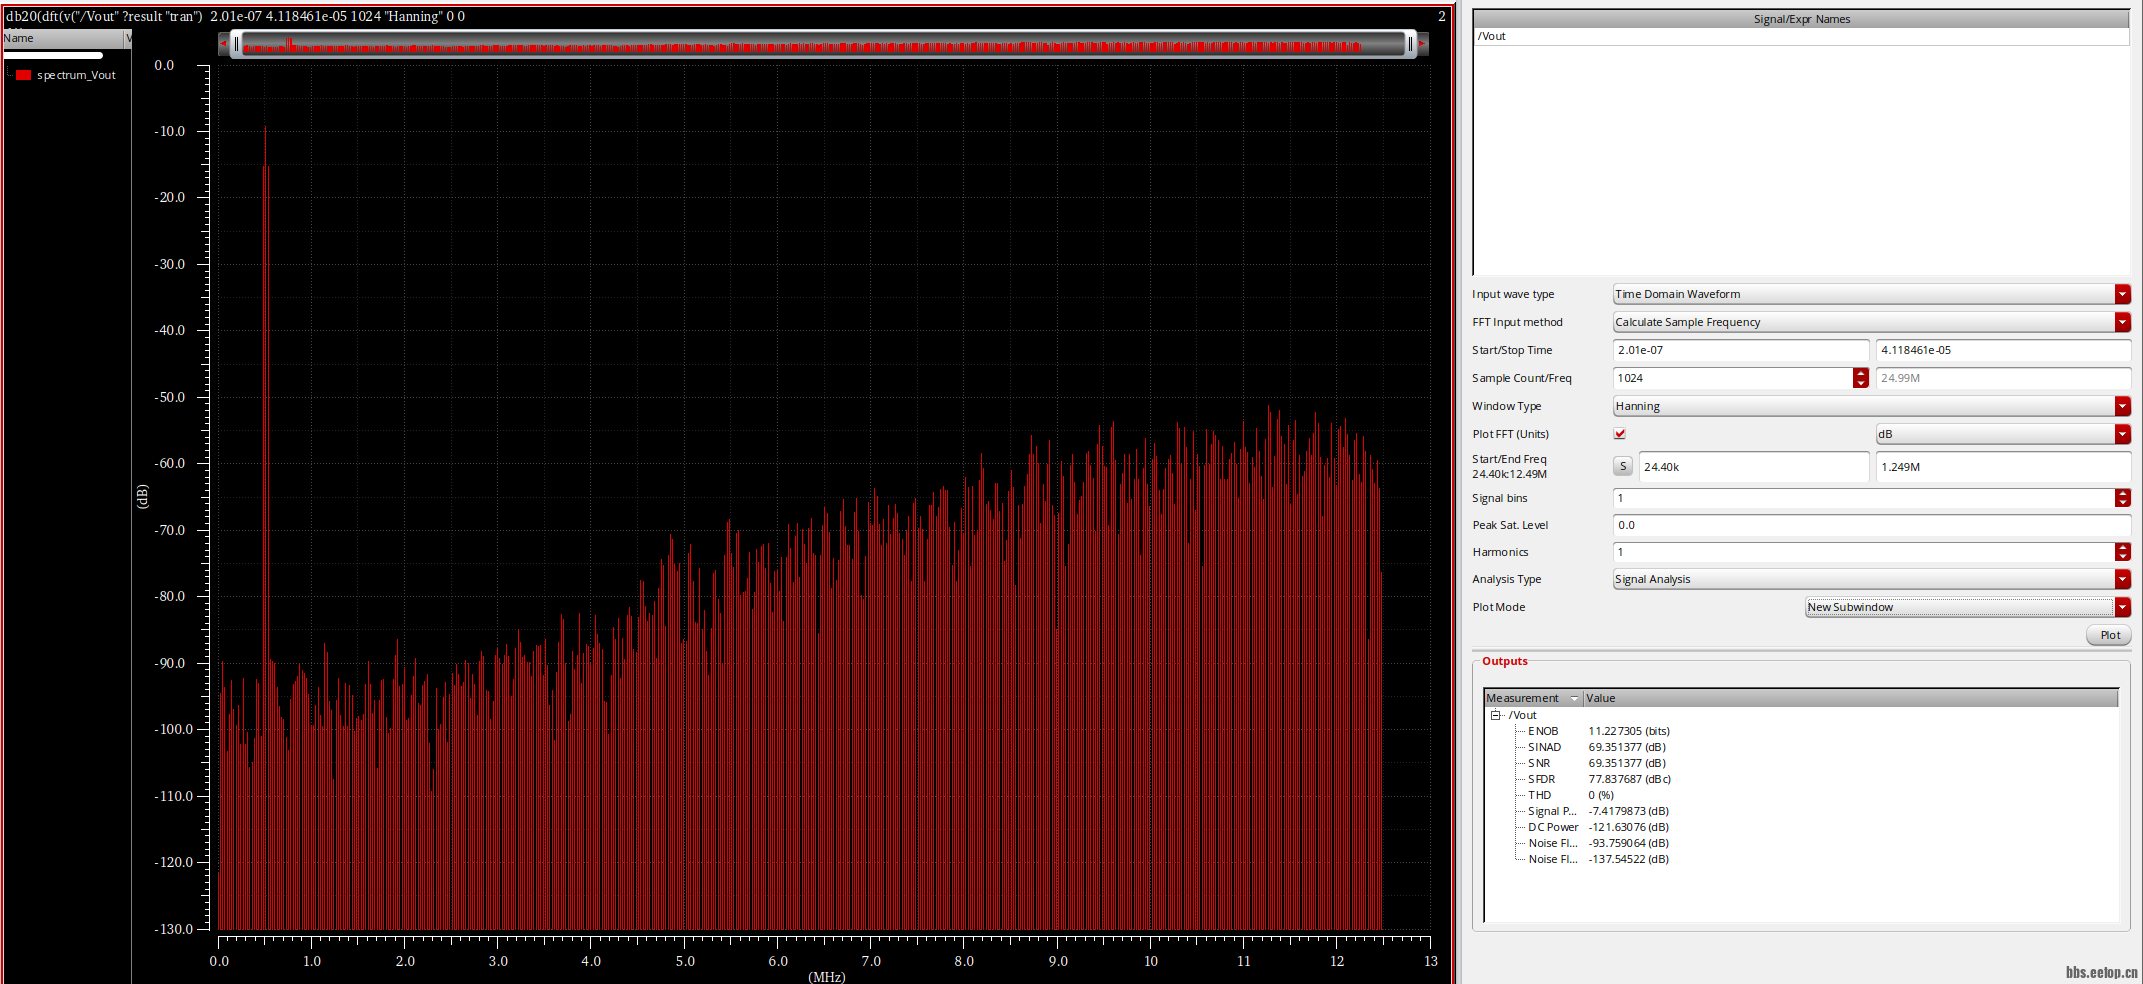
Task: Click the (dB) y-axis label
Action: [x=142, y=496]
